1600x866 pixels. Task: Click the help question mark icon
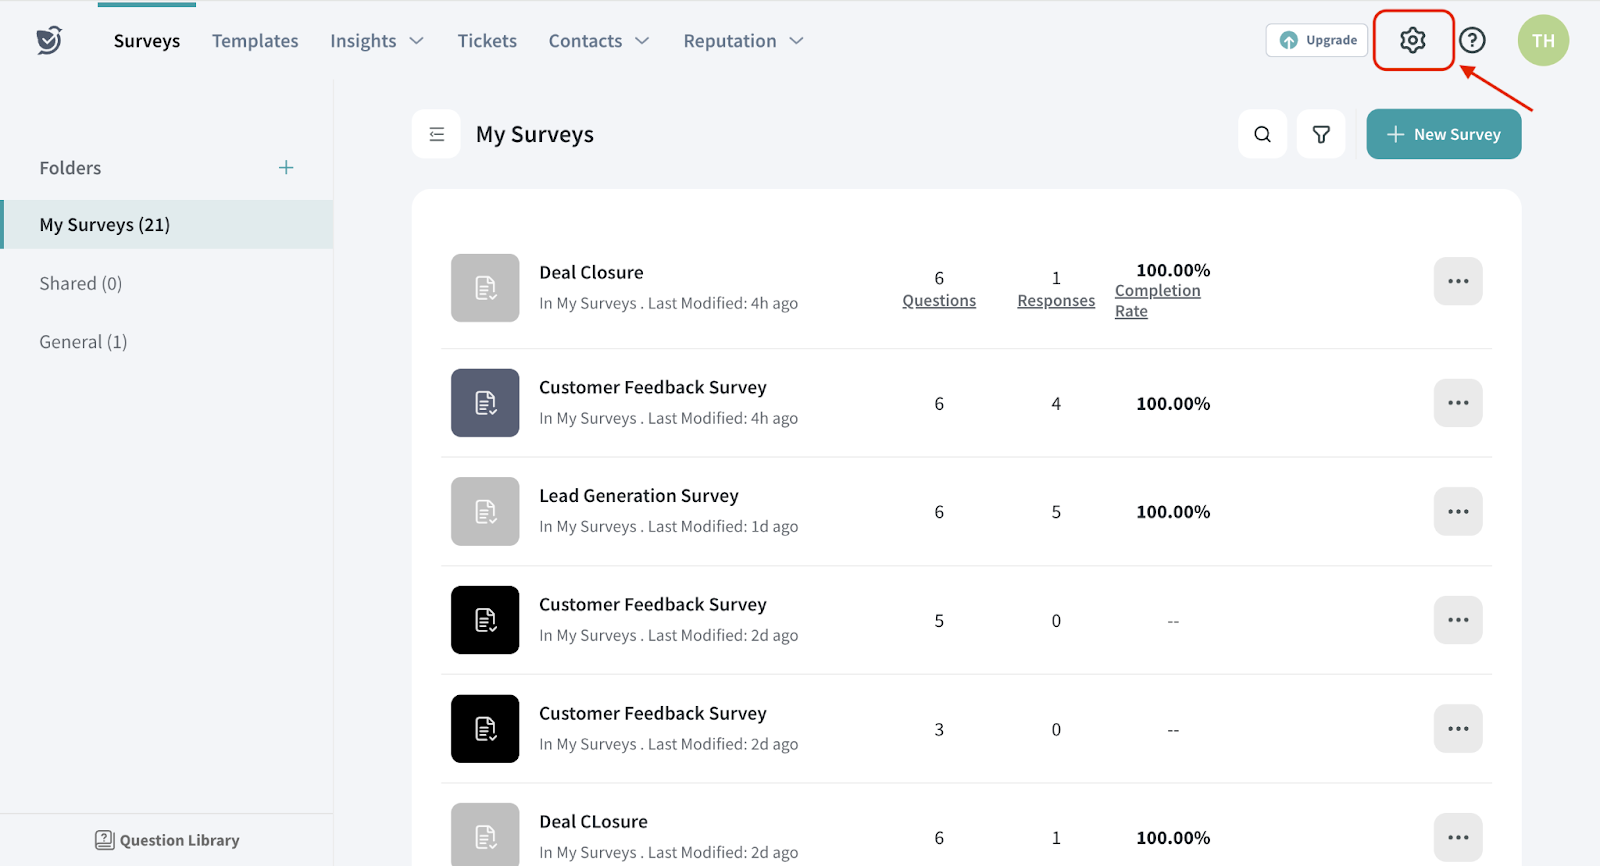point(1472,40)
